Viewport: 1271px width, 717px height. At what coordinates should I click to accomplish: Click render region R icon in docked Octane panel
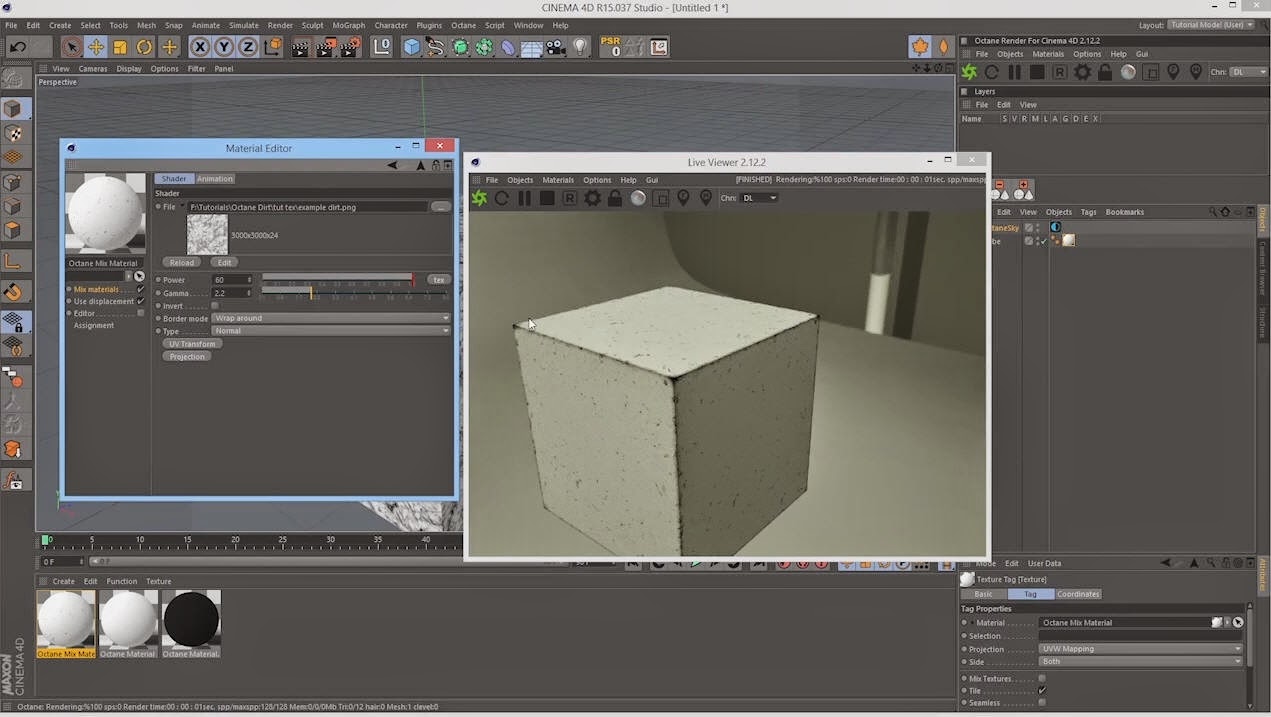coord(1060,72)
